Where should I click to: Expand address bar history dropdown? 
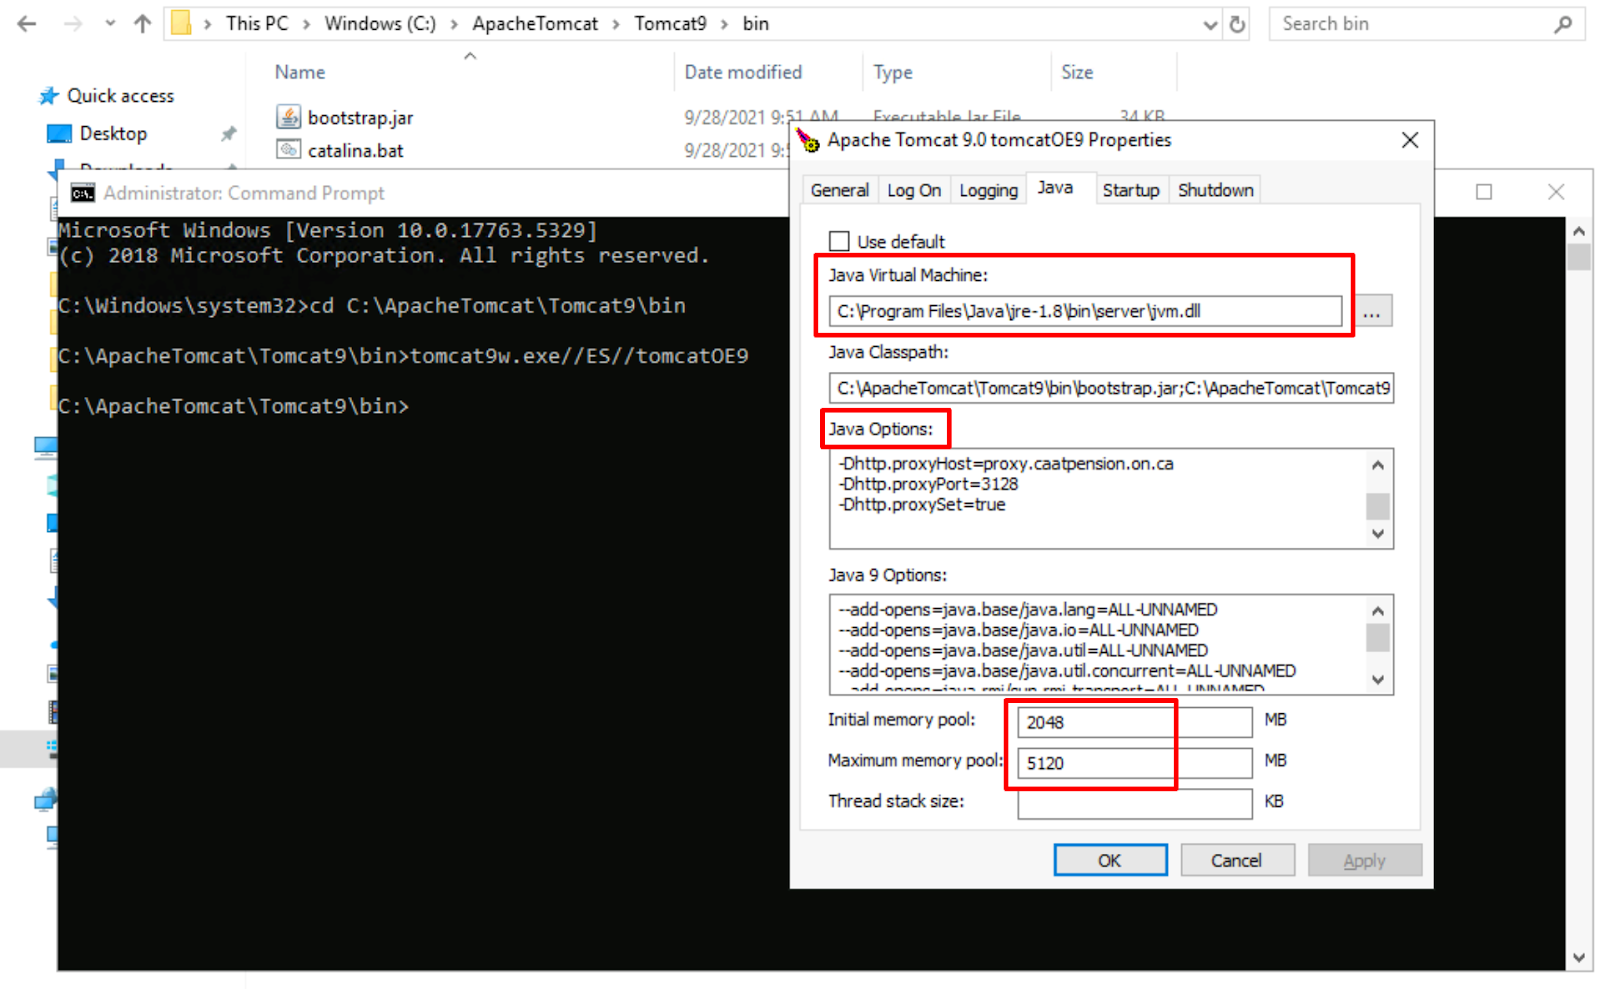1211,25
